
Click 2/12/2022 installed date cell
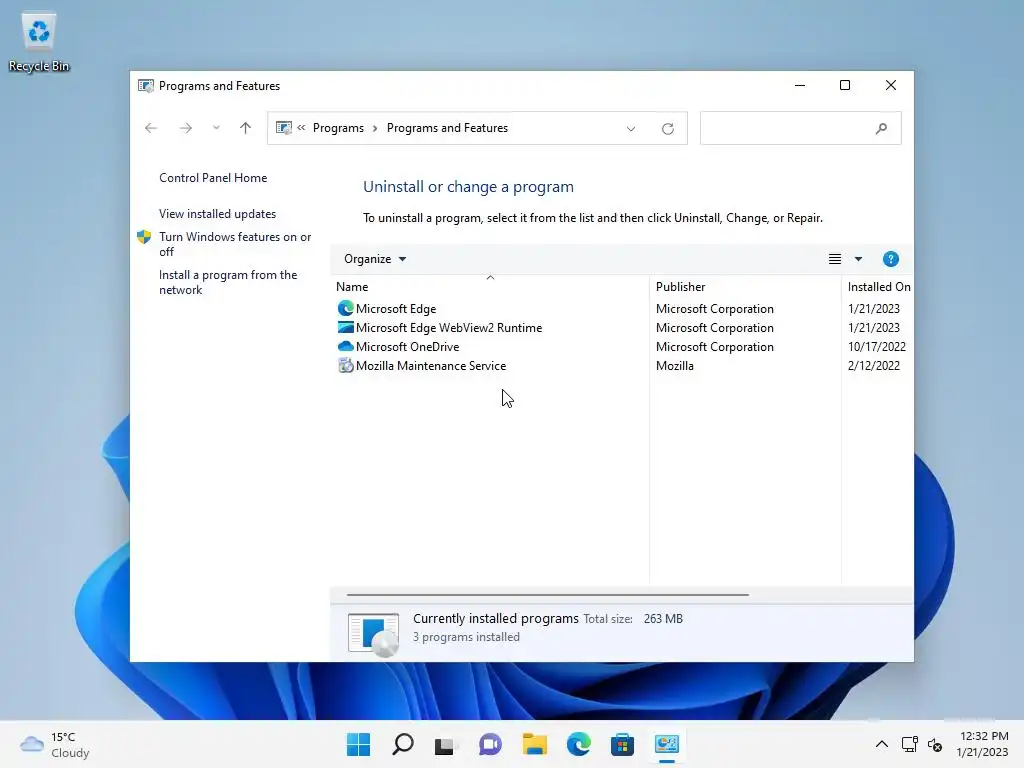873,366
